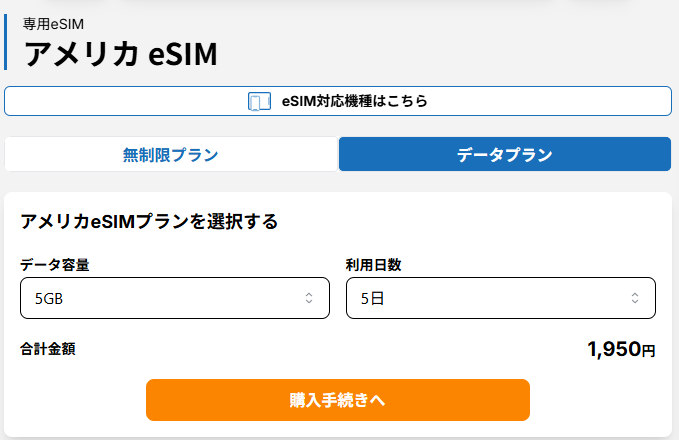Click the up-down chevron in the 5日 selector
This screenshot has width=679, height=440.
coord(635,298)
